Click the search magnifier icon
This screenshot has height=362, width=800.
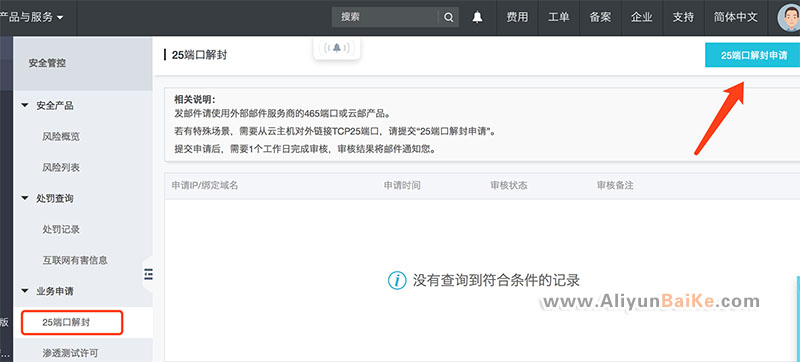coord(448,17)
